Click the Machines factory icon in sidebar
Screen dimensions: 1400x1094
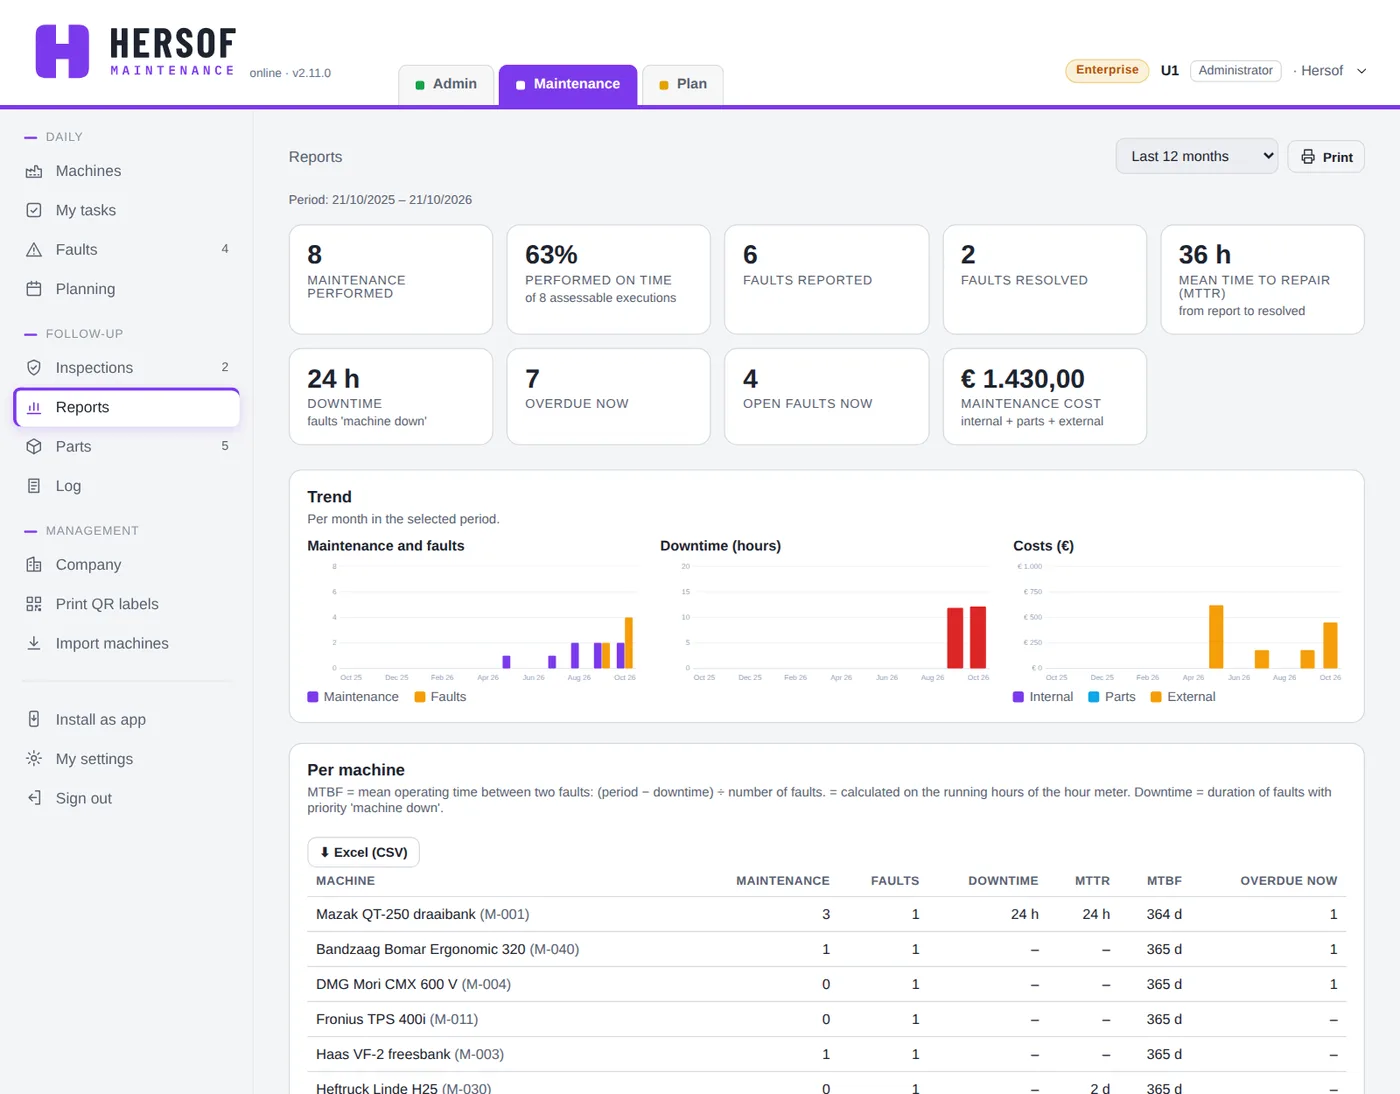[x=34, y=171]
